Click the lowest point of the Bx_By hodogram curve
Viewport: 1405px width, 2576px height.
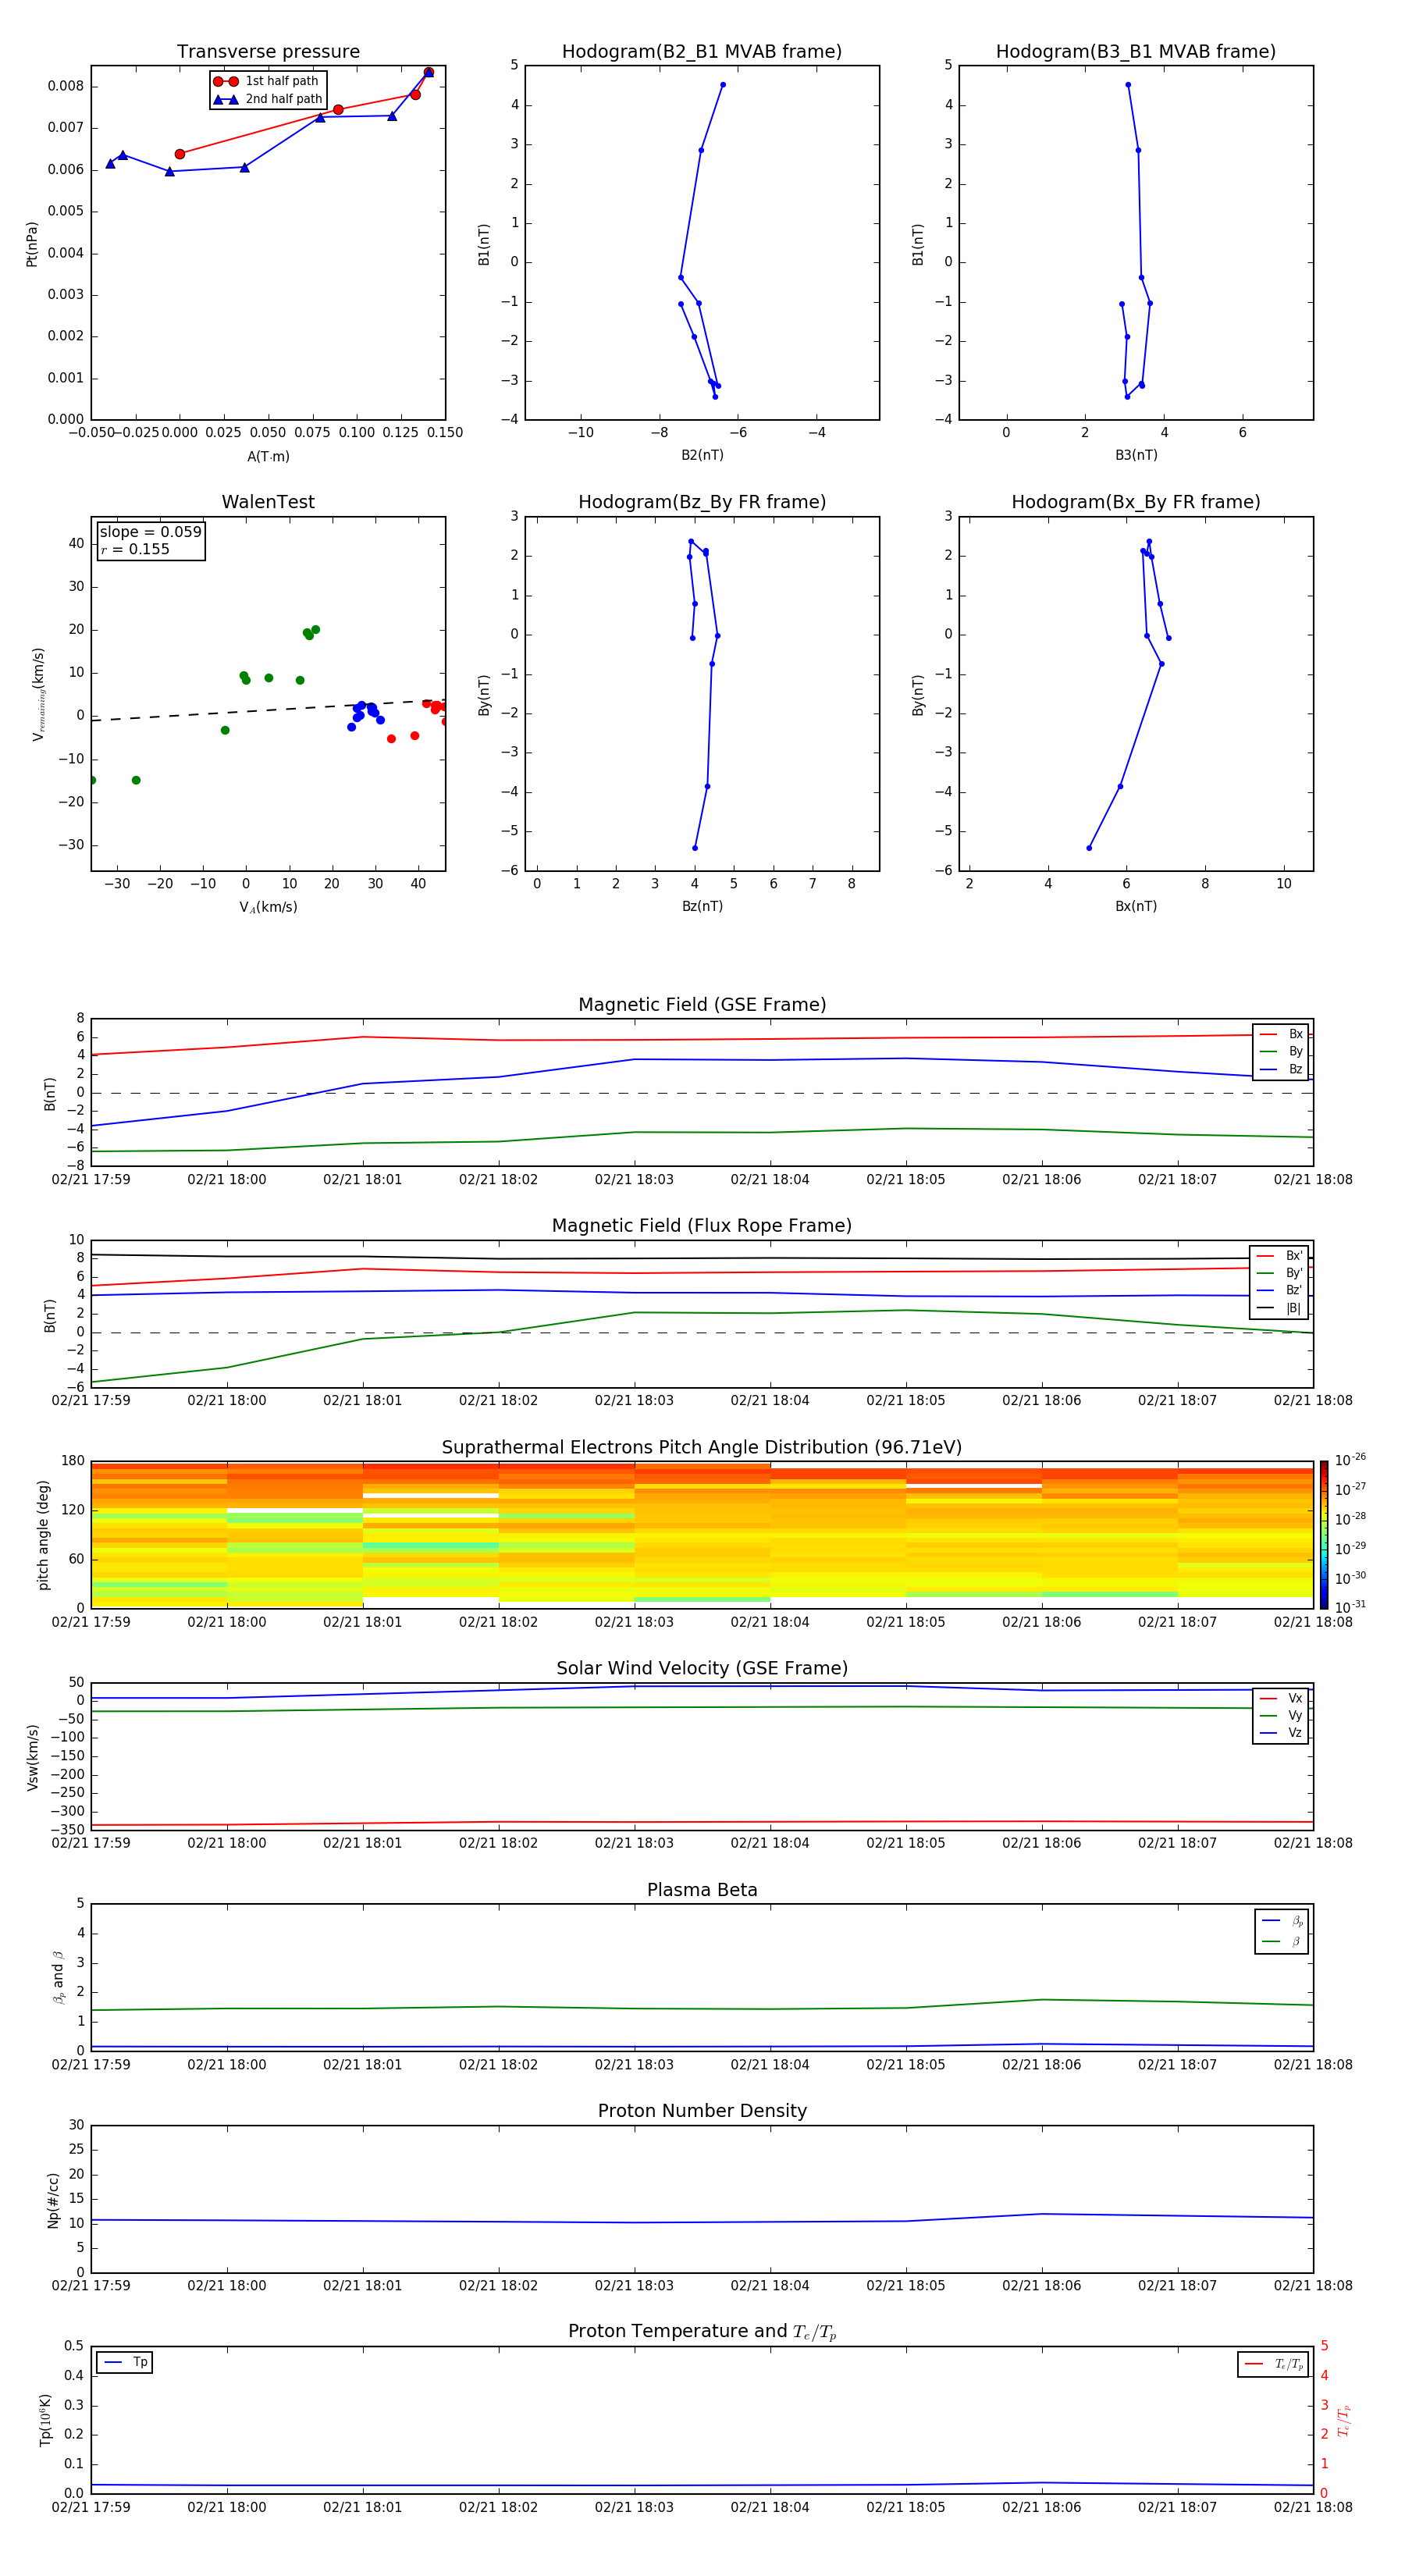click(x=1089, y=848)
